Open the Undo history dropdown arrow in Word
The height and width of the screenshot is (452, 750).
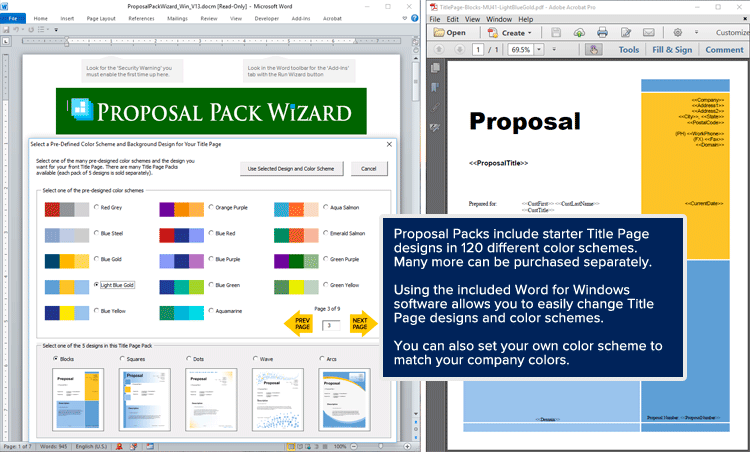22,30
